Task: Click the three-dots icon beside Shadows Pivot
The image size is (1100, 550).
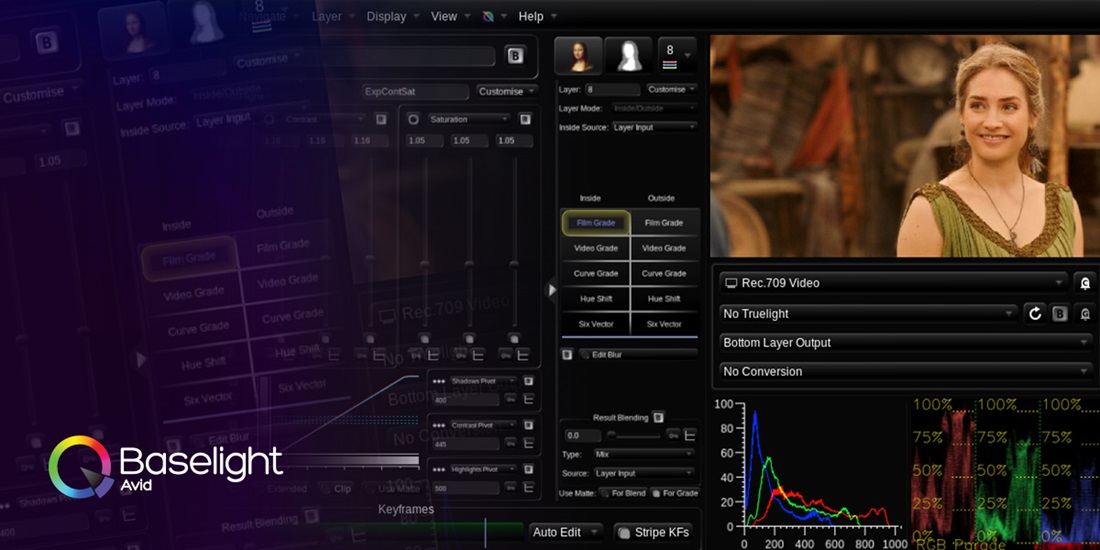Action: pyautogui.click(x=437, y=381)
